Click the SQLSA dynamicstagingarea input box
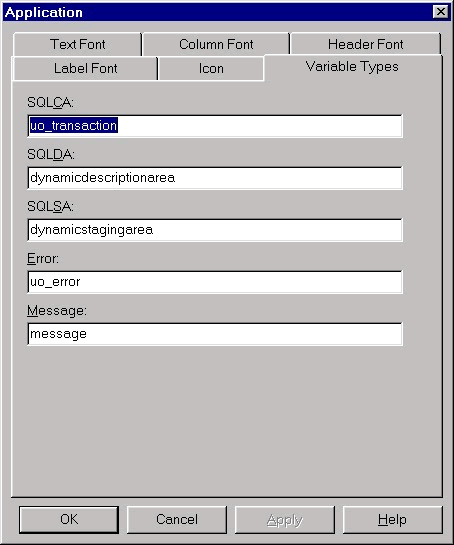 tap(215, 230)
